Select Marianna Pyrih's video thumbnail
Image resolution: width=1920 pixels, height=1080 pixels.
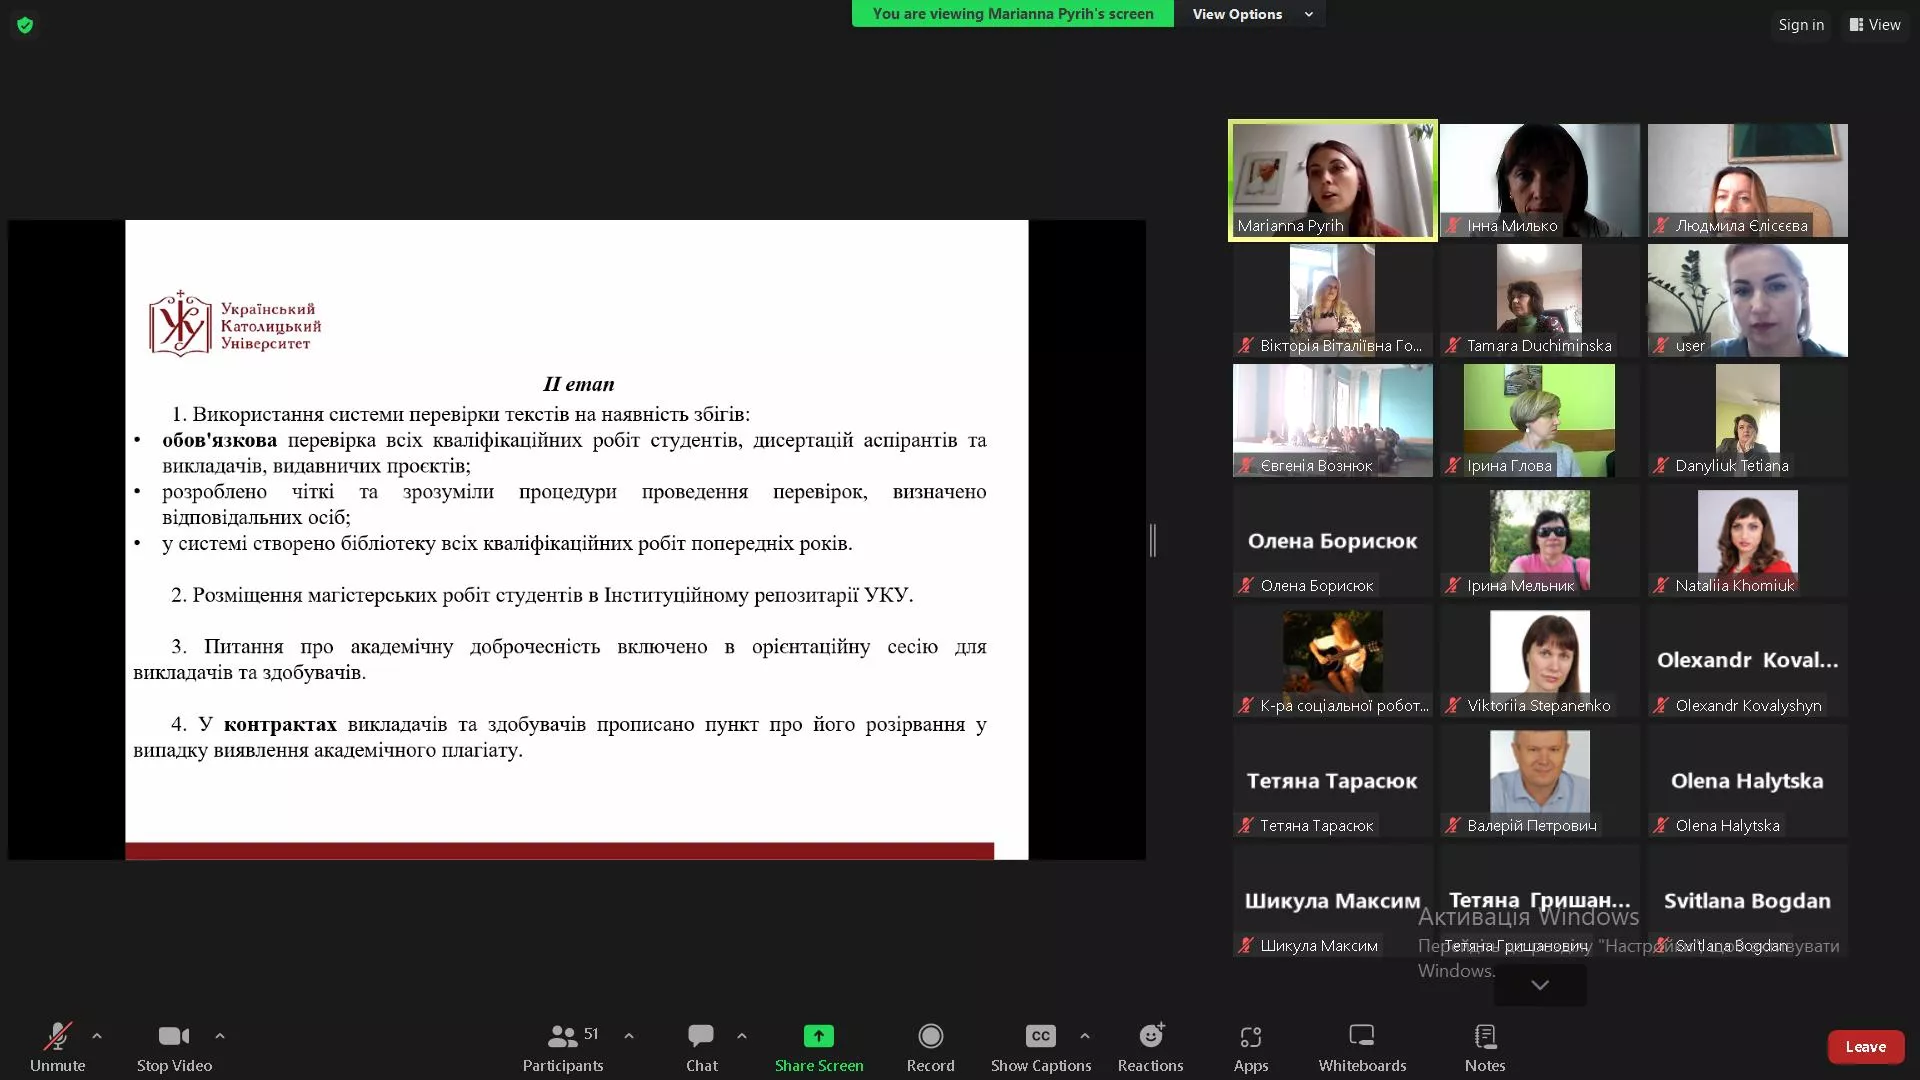pyautogui.click(x=1332, y=180)
